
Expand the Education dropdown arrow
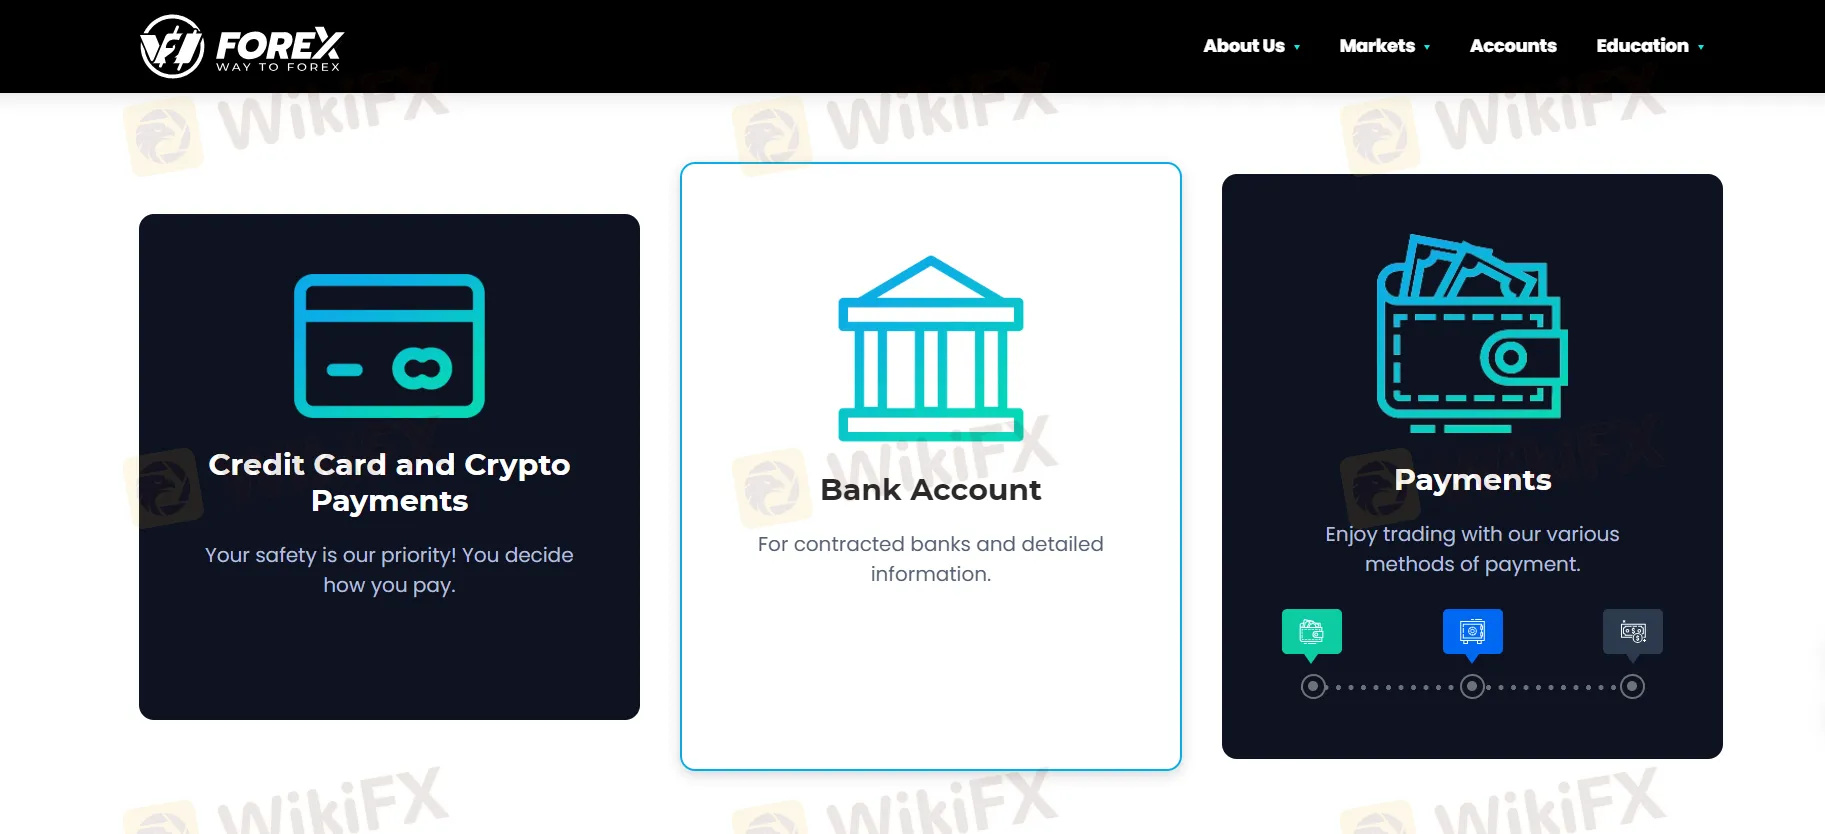[x=1701, y=47]
